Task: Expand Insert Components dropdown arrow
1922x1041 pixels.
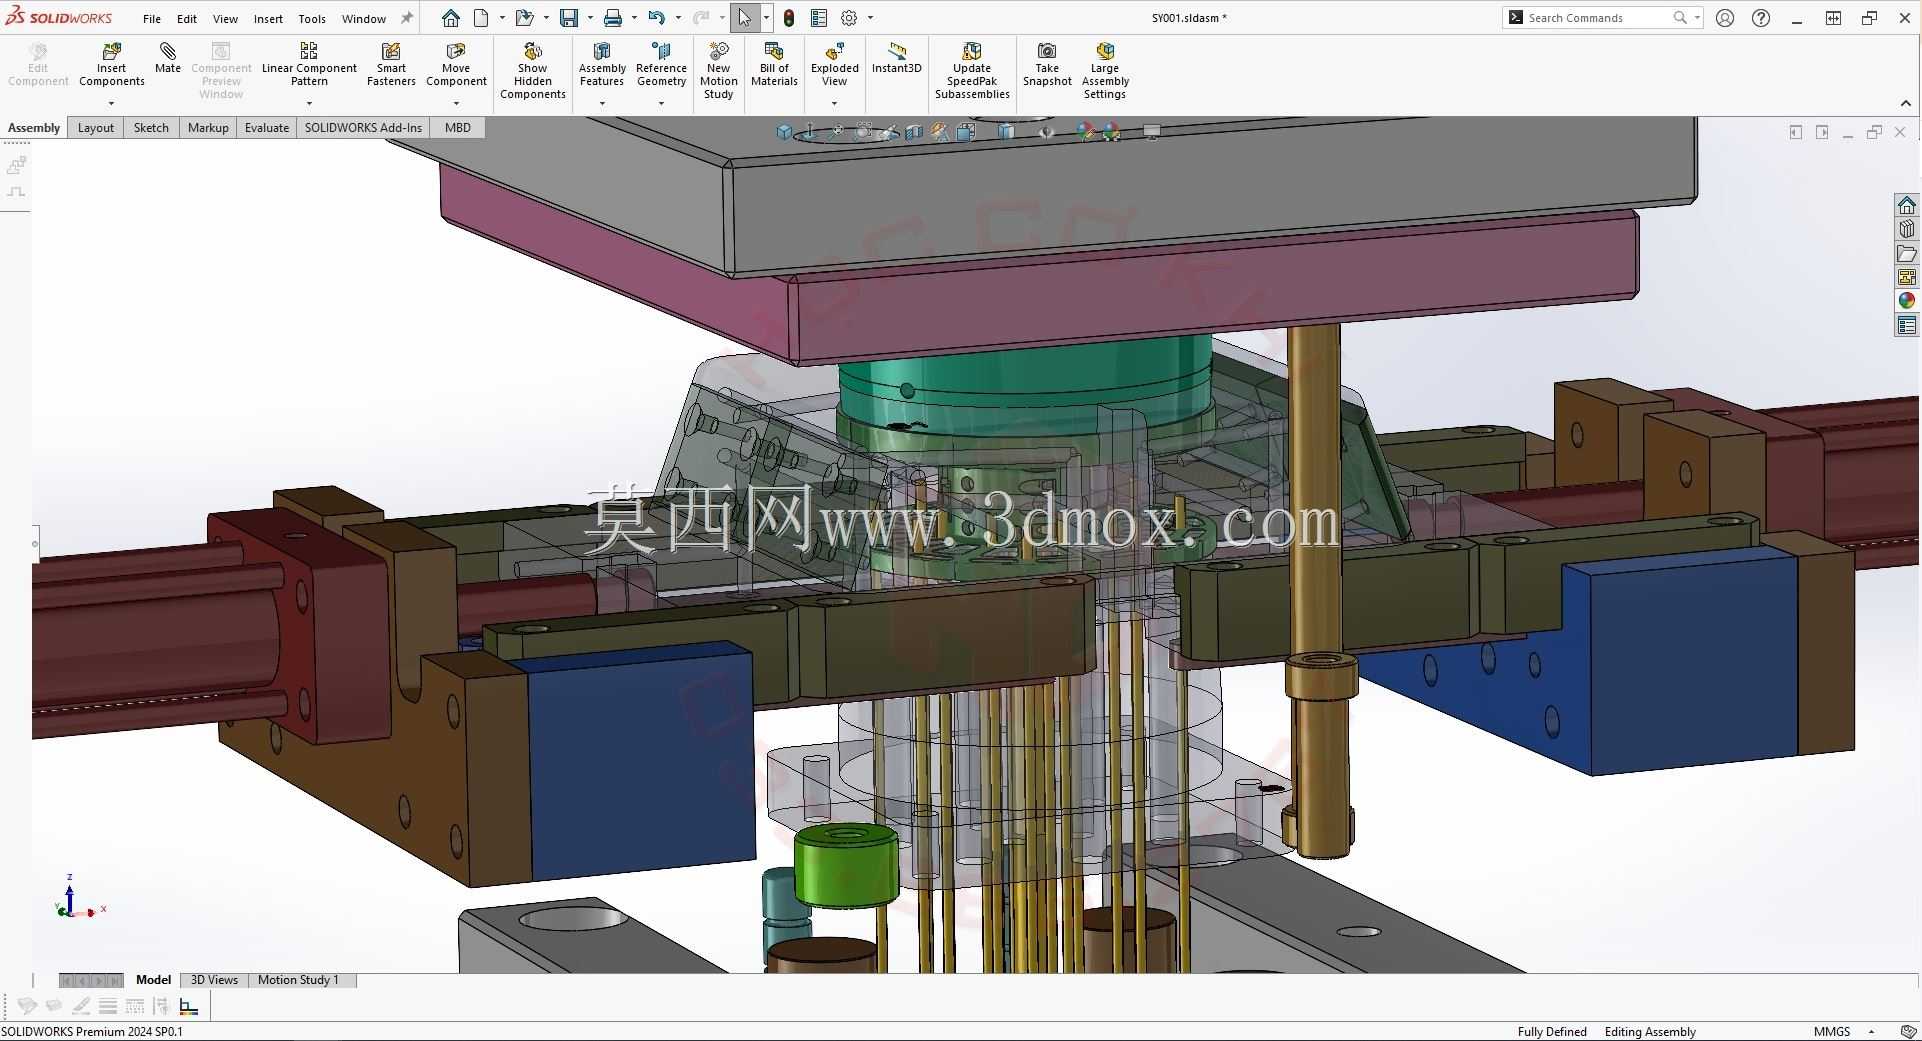Action: [x=111, y=103]
